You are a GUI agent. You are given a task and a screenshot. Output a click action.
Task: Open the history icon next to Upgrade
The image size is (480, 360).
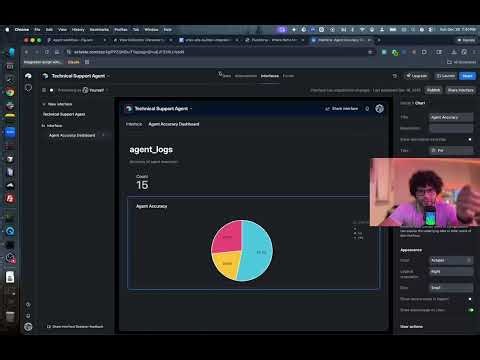[395, 76]
